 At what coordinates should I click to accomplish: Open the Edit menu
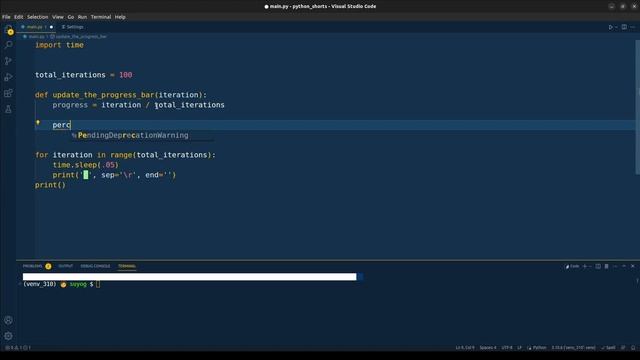[19, 17]
